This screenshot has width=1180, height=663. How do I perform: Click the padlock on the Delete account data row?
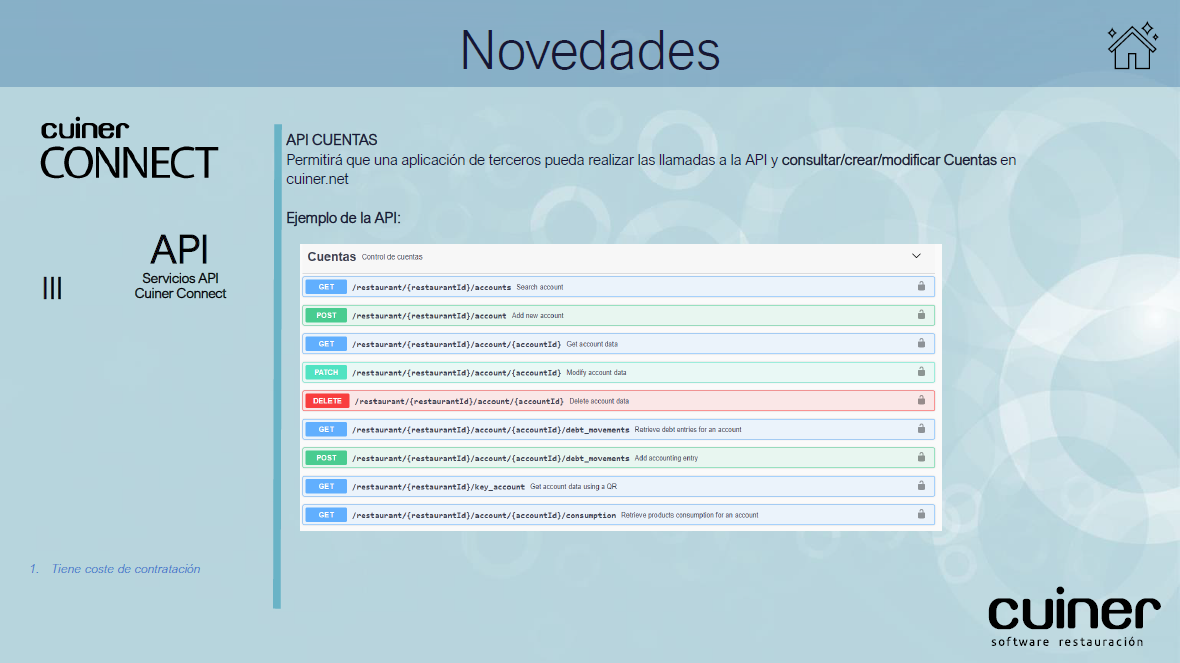click(x=921, y=400)
